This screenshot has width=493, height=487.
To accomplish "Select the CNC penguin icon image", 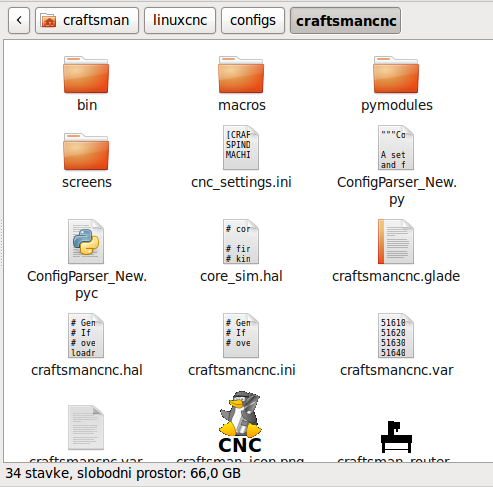I will (x=240, y=422).
